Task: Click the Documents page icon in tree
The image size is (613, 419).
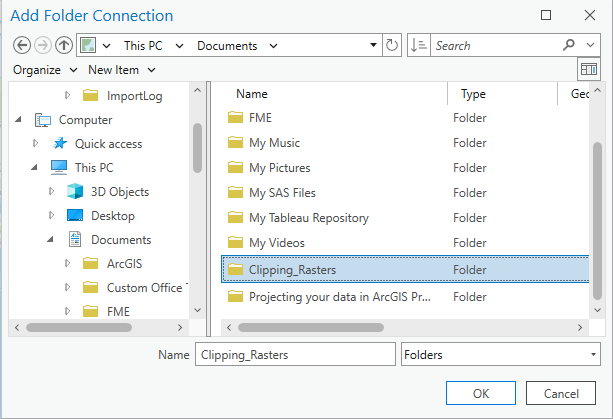Action: (x=75, y=239)
